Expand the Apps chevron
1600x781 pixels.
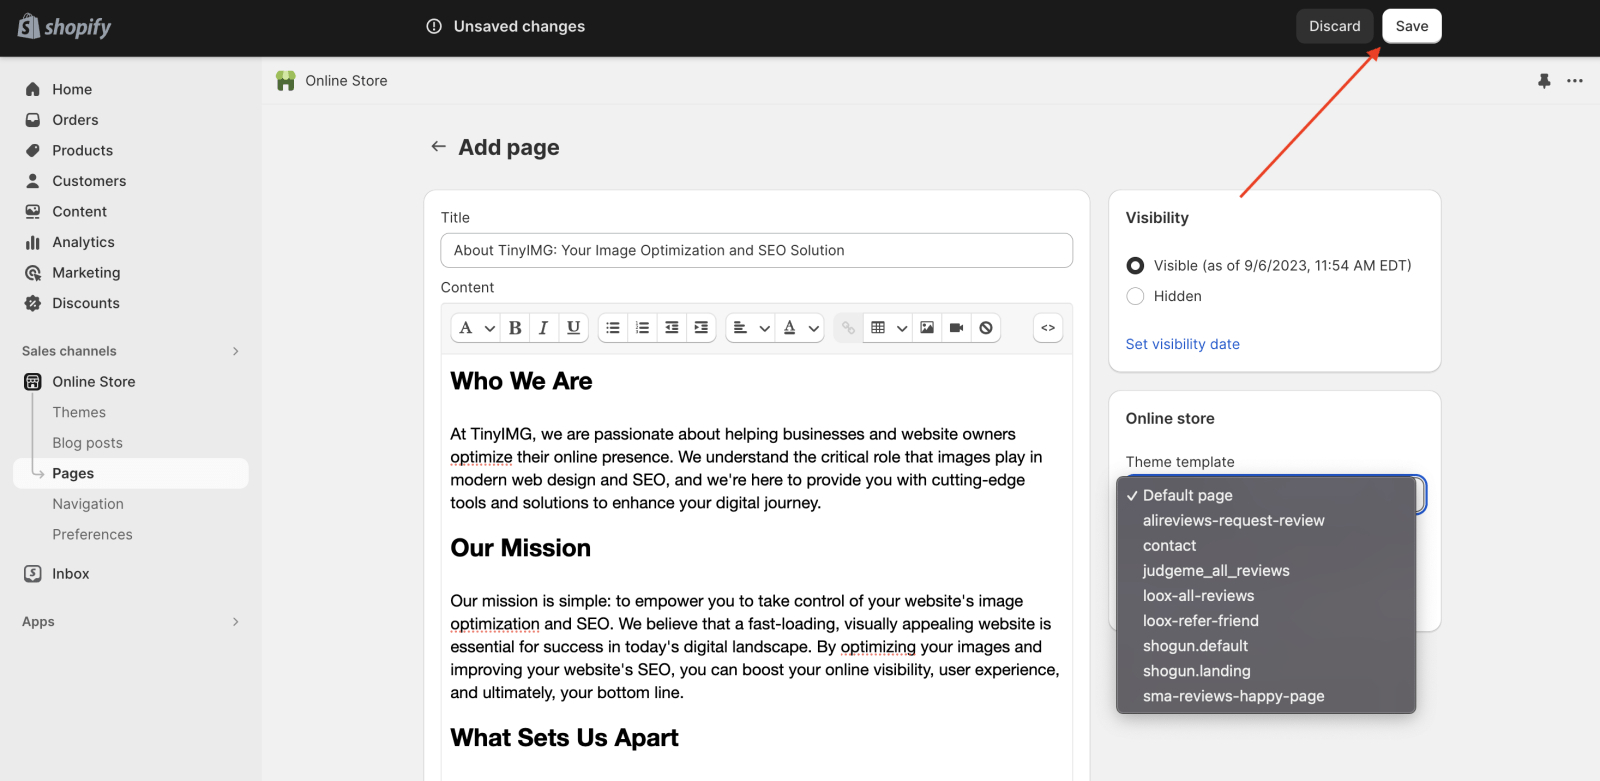pyautogui.click(x=236, y=622)
